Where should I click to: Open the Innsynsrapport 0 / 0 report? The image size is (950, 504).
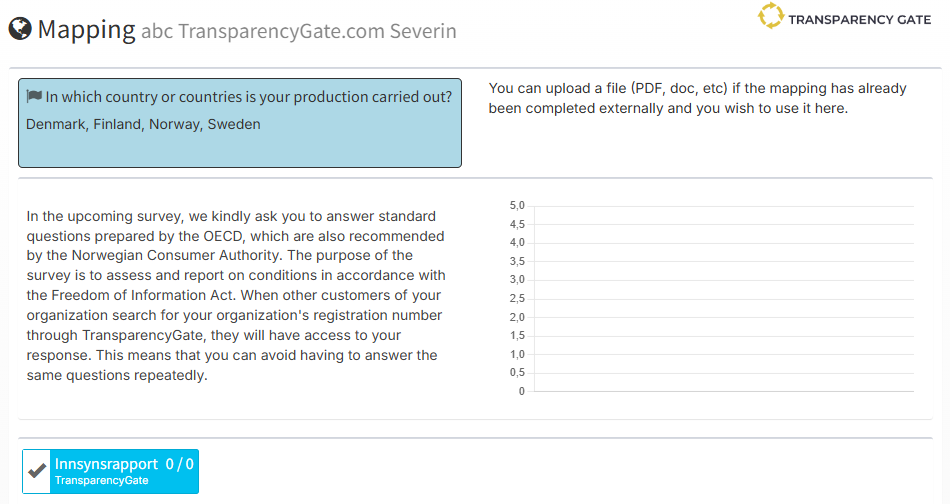(124, 464)
